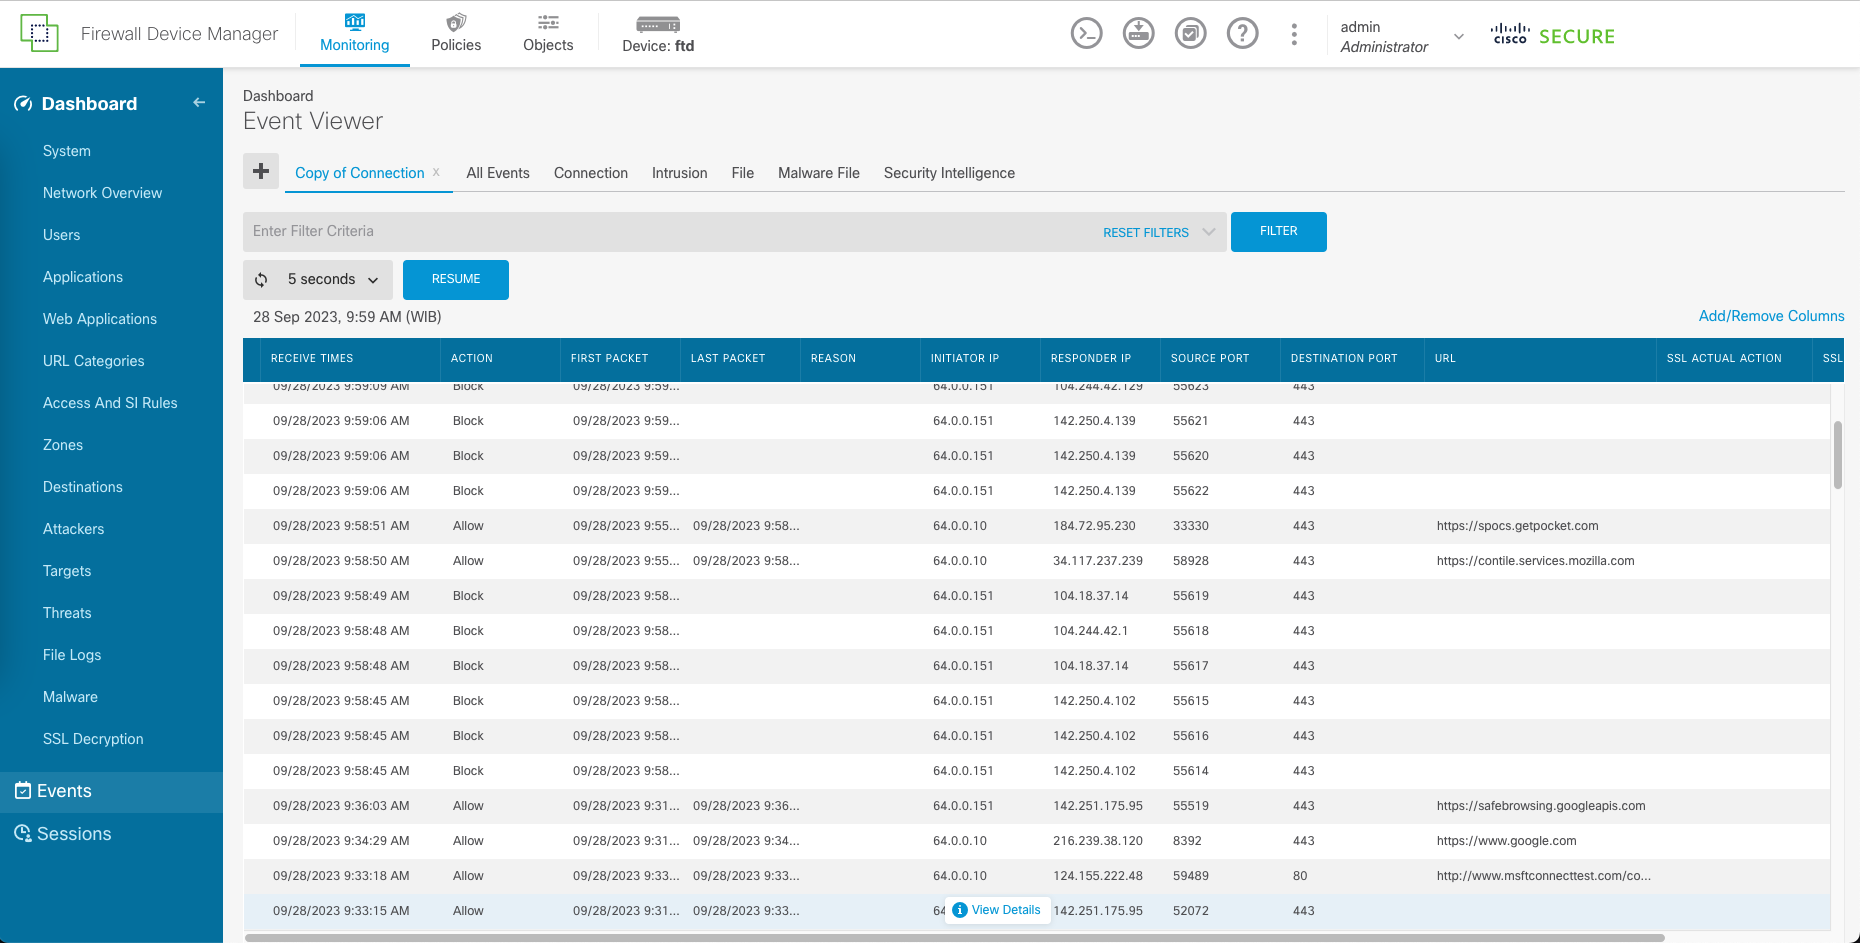Click the refresh interval icon
The width and height of the screenshot is (1860, 943).
point(261,280)
